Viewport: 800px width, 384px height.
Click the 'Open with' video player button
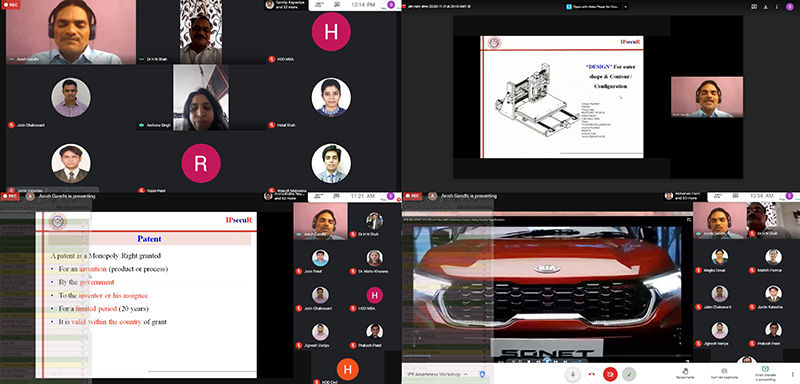click(x=593, y=7)
